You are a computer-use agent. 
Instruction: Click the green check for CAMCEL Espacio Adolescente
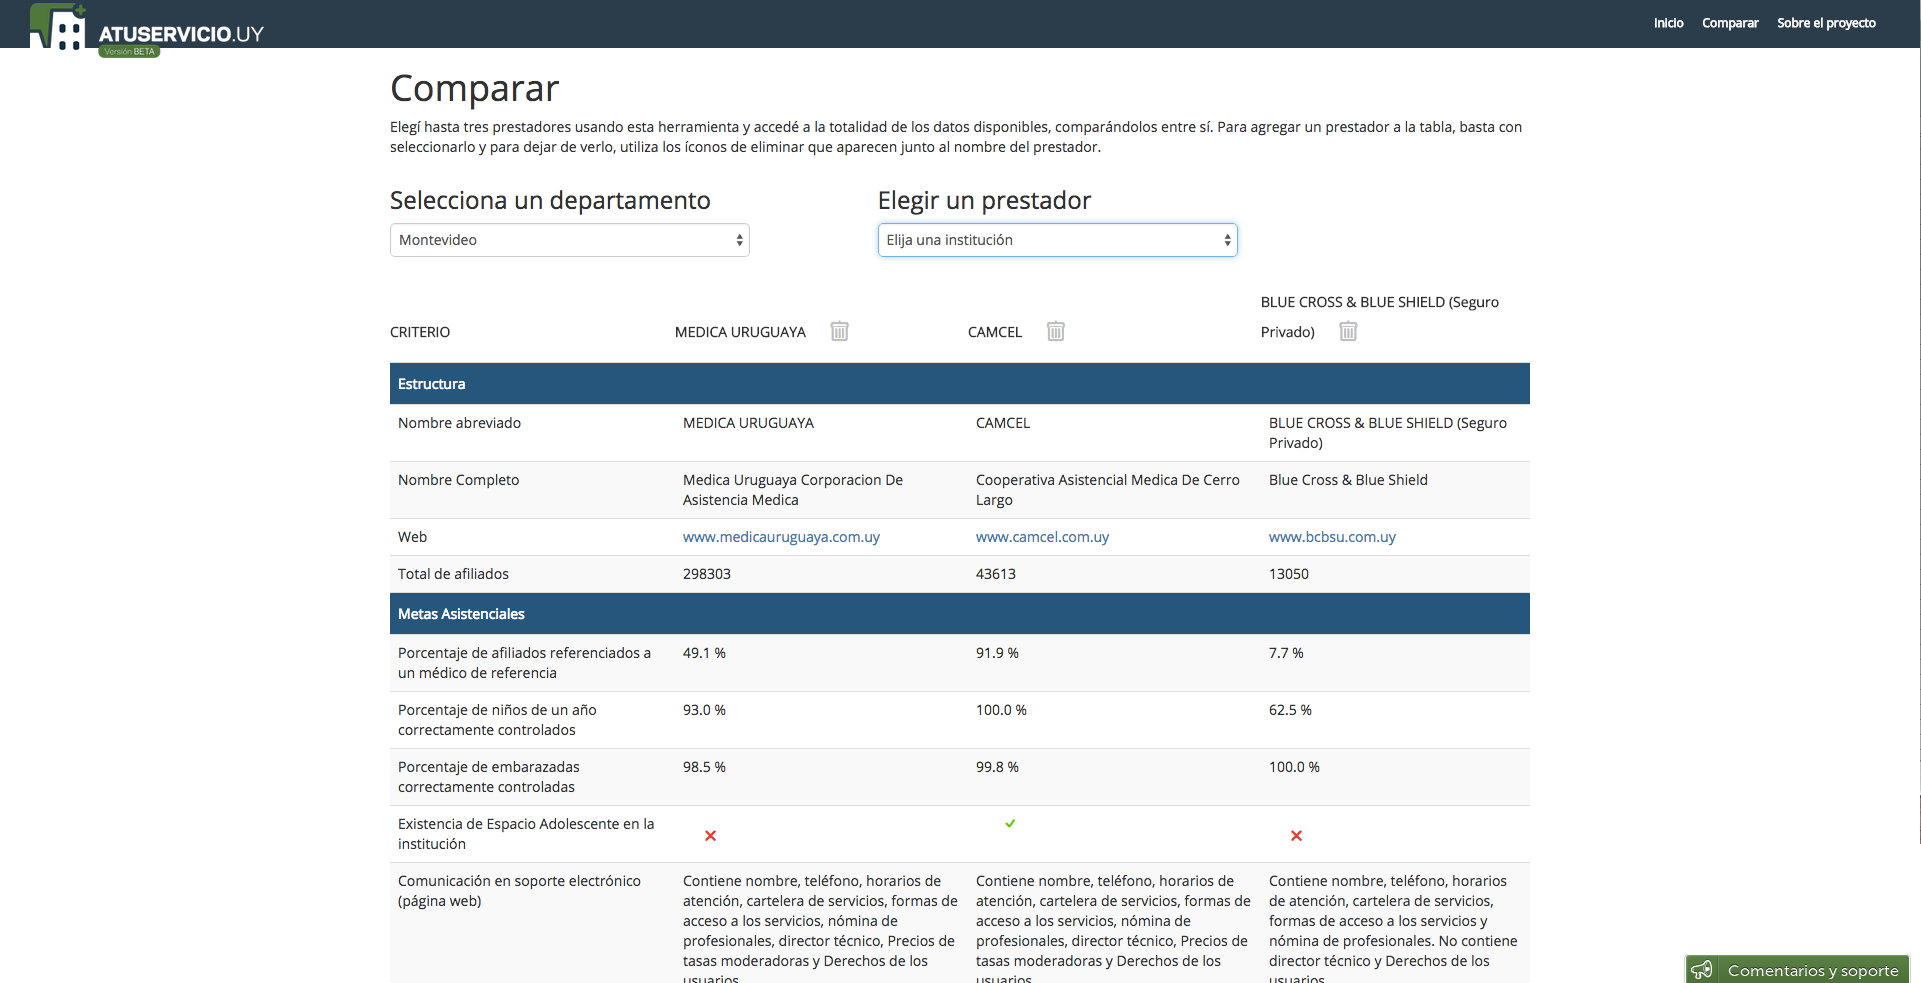click(1010, 823)
